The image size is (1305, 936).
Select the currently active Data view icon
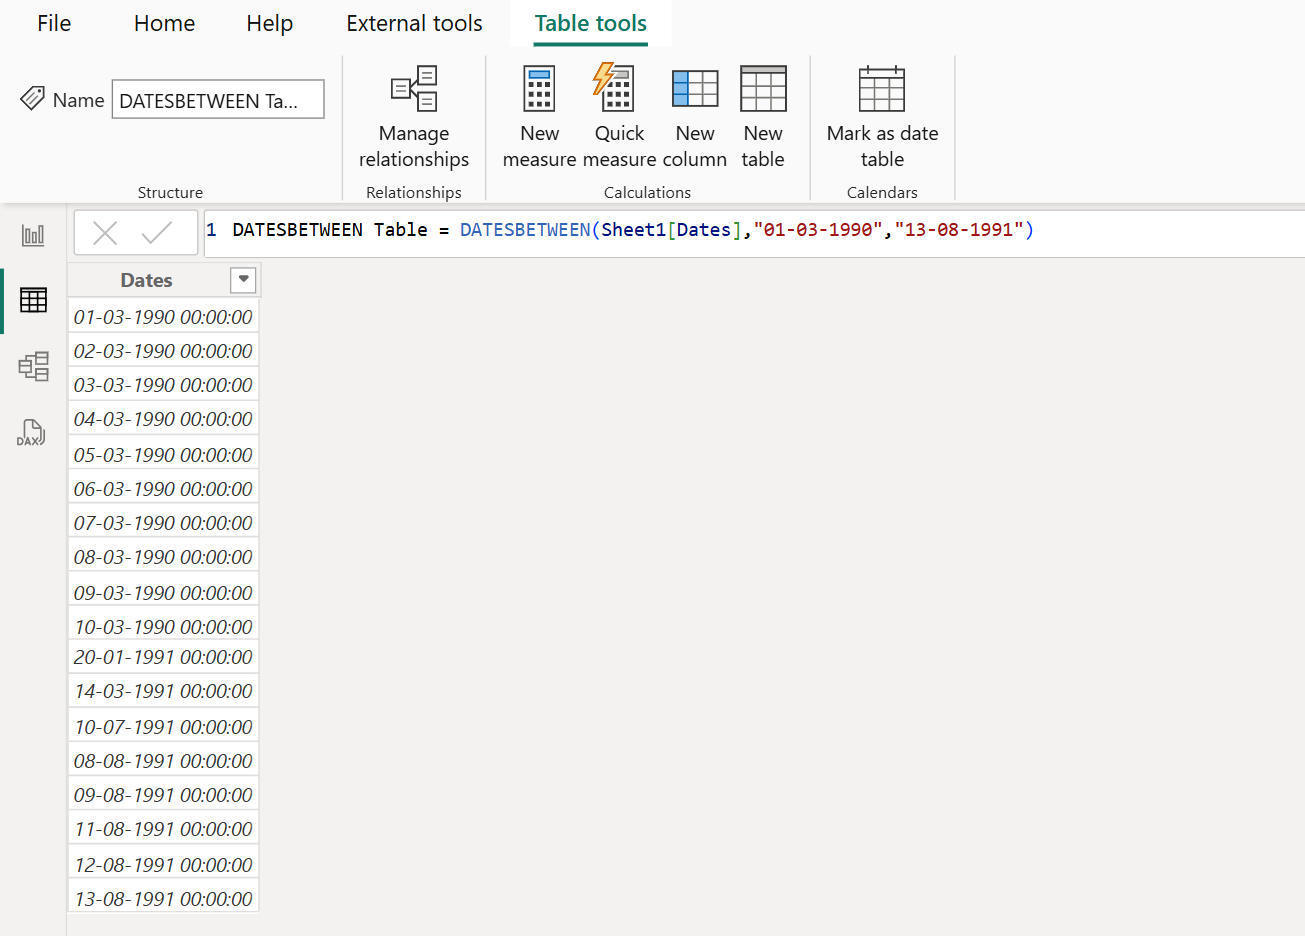(x=33, y=300)
